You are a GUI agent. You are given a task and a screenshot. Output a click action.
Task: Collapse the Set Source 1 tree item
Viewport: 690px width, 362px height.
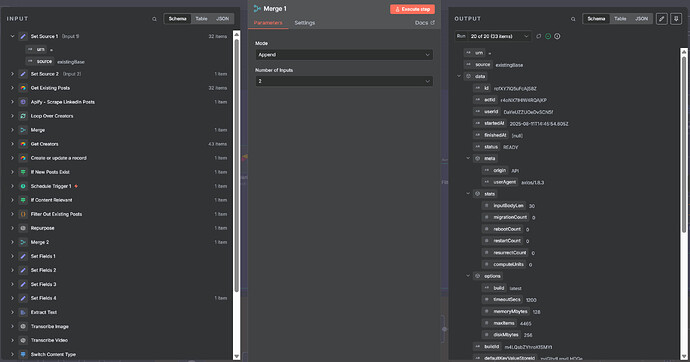(12, 37)
